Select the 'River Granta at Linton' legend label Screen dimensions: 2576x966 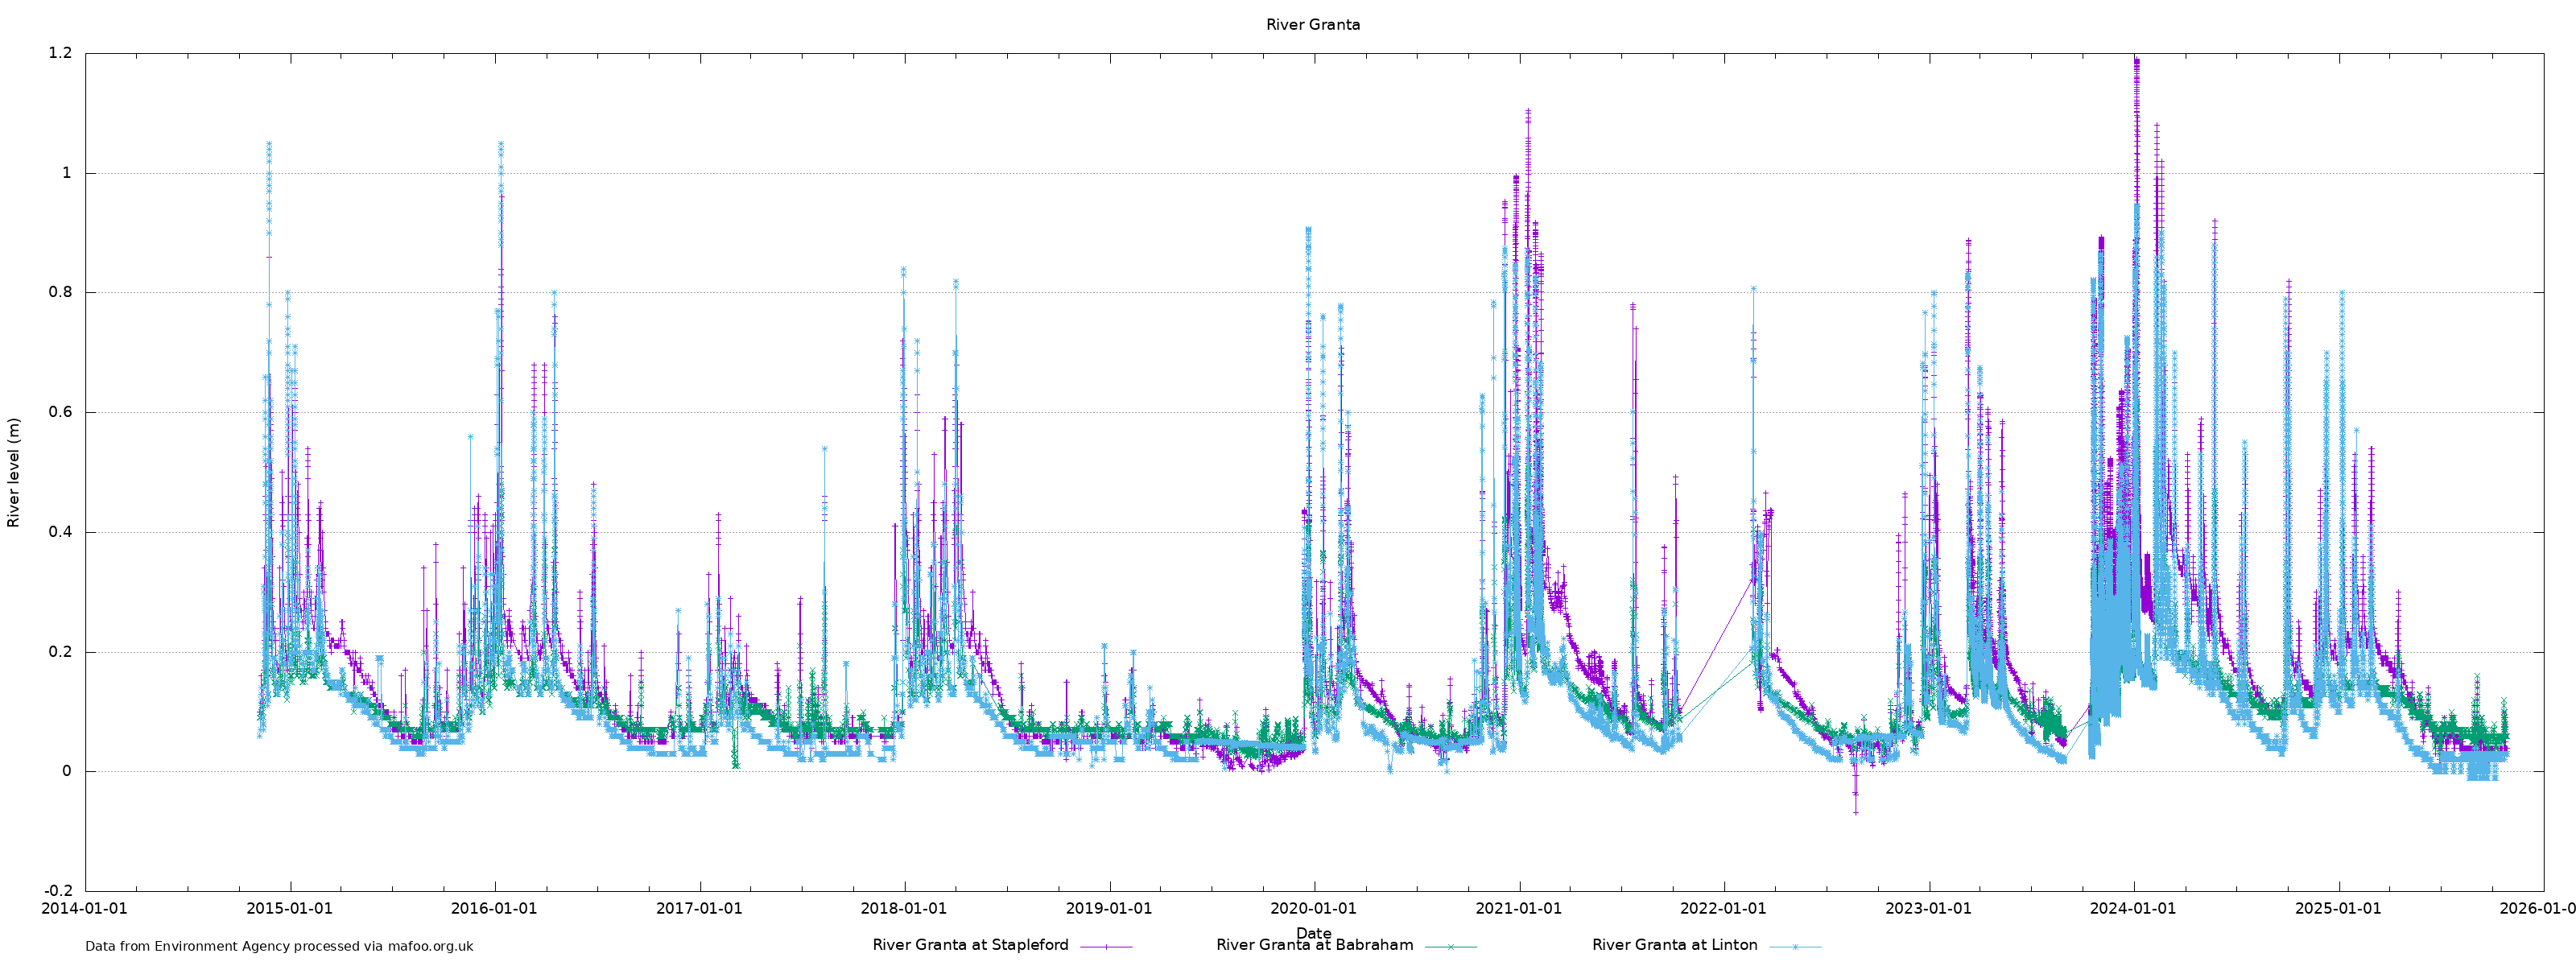[1674, 945]
